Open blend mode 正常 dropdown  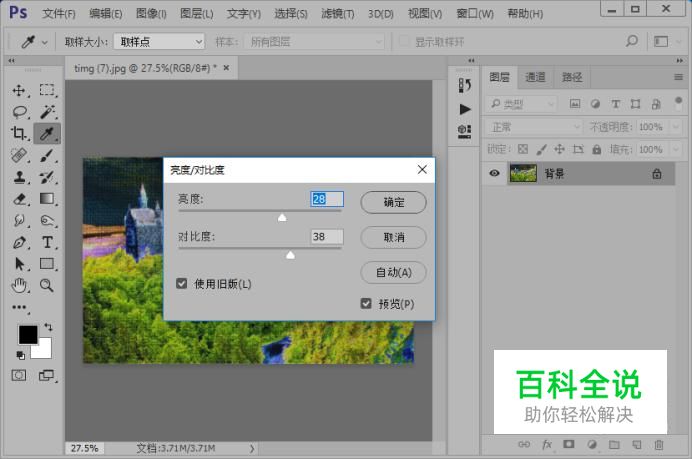(534, 127)
